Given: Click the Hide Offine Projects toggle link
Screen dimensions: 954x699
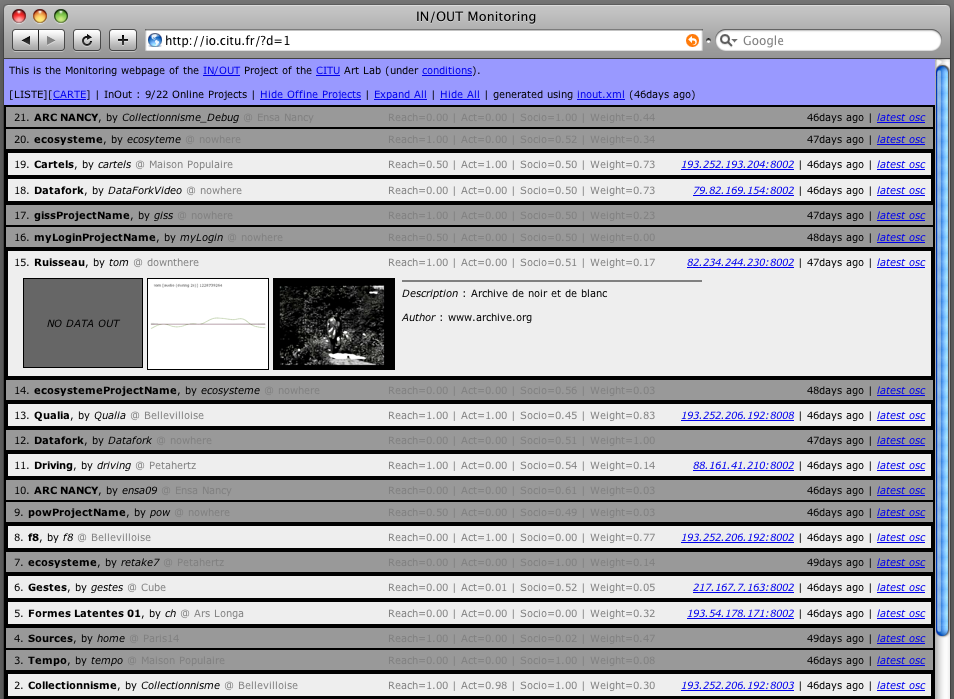Looking at the screenshot, I should (310, 94).
